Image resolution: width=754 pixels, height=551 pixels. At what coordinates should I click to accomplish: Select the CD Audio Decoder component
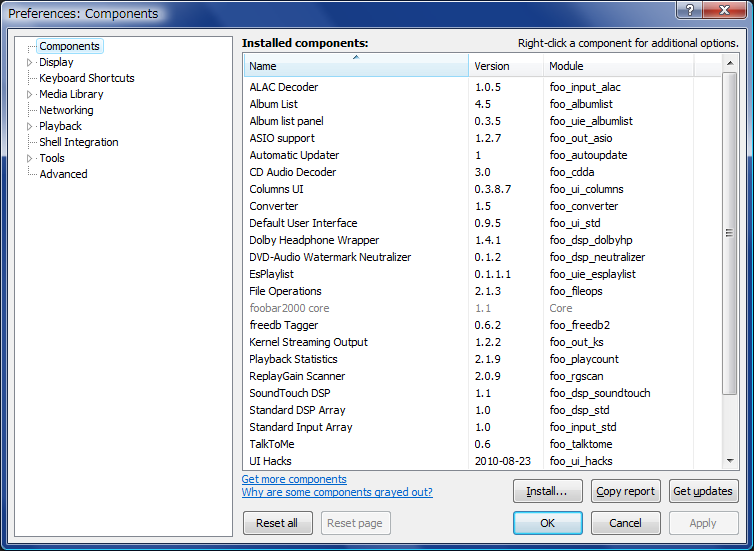point(482,172)
